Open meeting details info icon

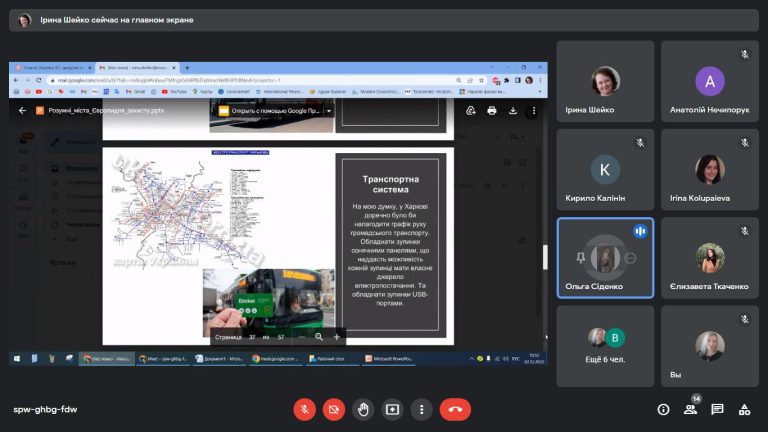(x=663, y=409)
